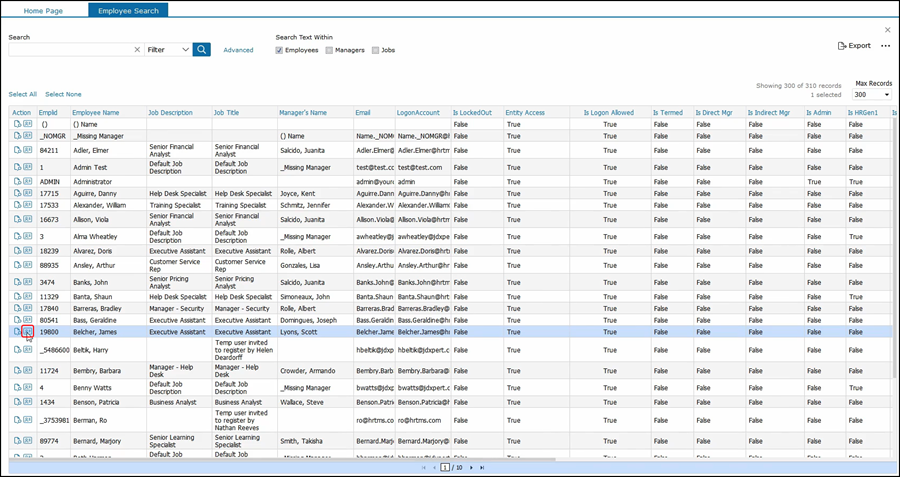This screenshot has width=900, height=477.
Task: Click document icon in Adler, Elmer row
Action: tap(17, 151)
